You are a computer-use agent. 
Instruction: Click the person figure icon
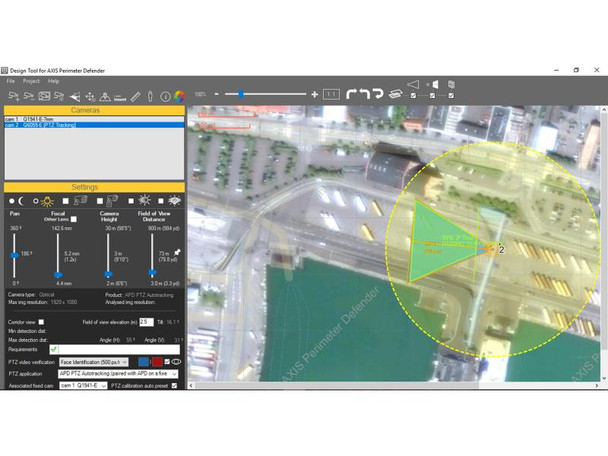(x=150, y=95)
